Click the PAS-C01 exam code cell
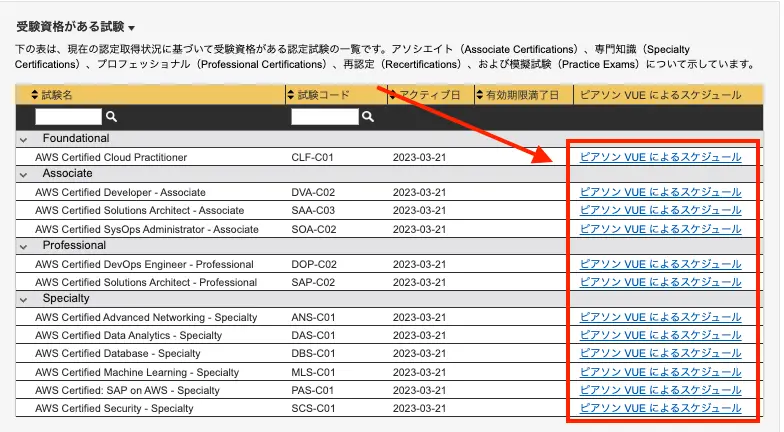784x432 pixels. point(312,390)
